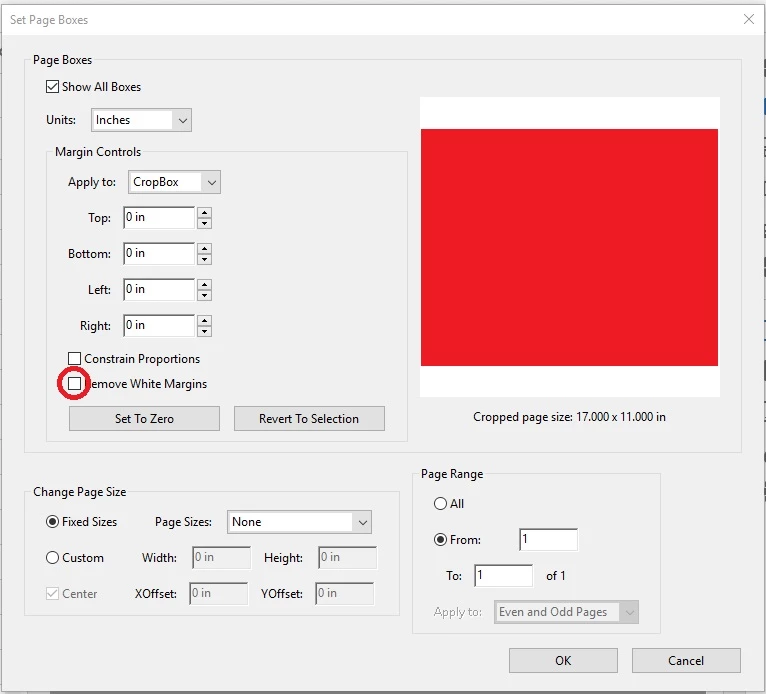Toggle the disabled Center checkbox

(x=52, y=594)
